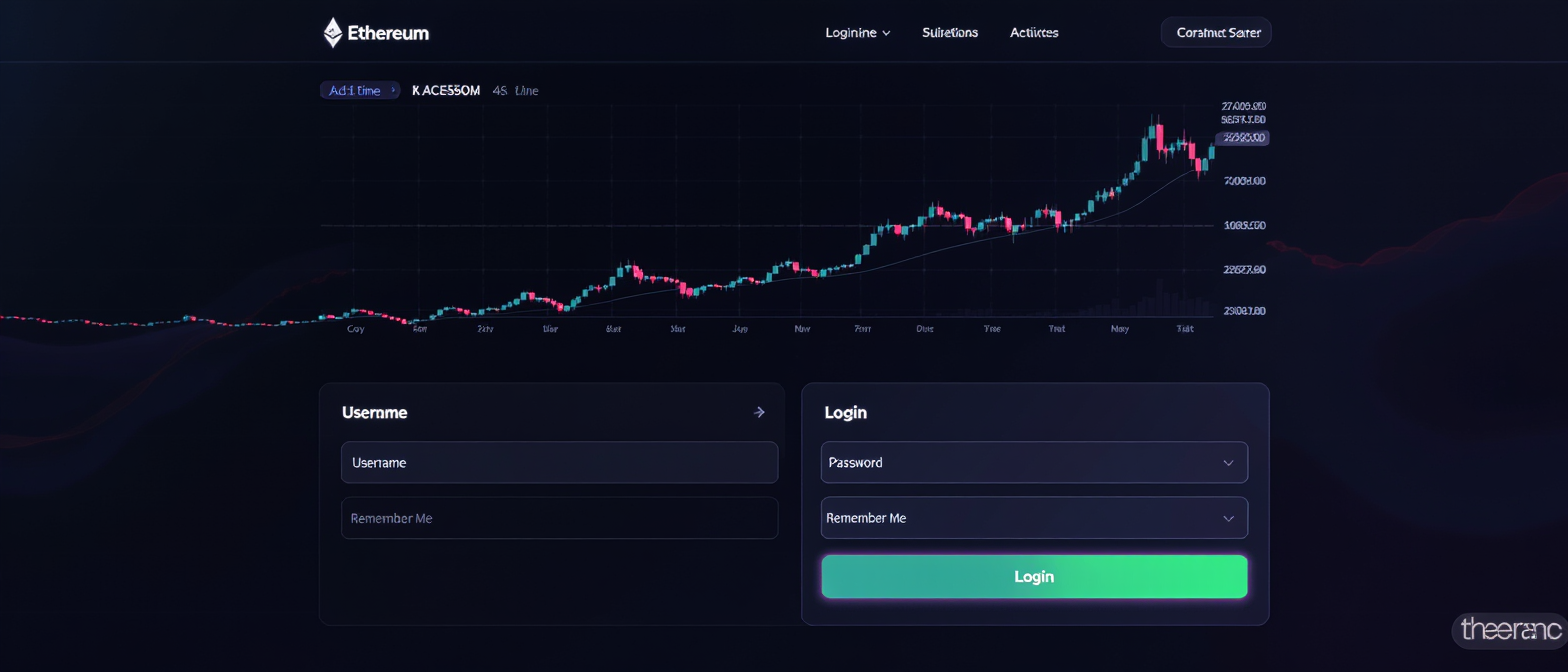Viewport: 1568px width, 672px height.
Task: Select the KACESSOM chart tab
Action: point(446,90)
